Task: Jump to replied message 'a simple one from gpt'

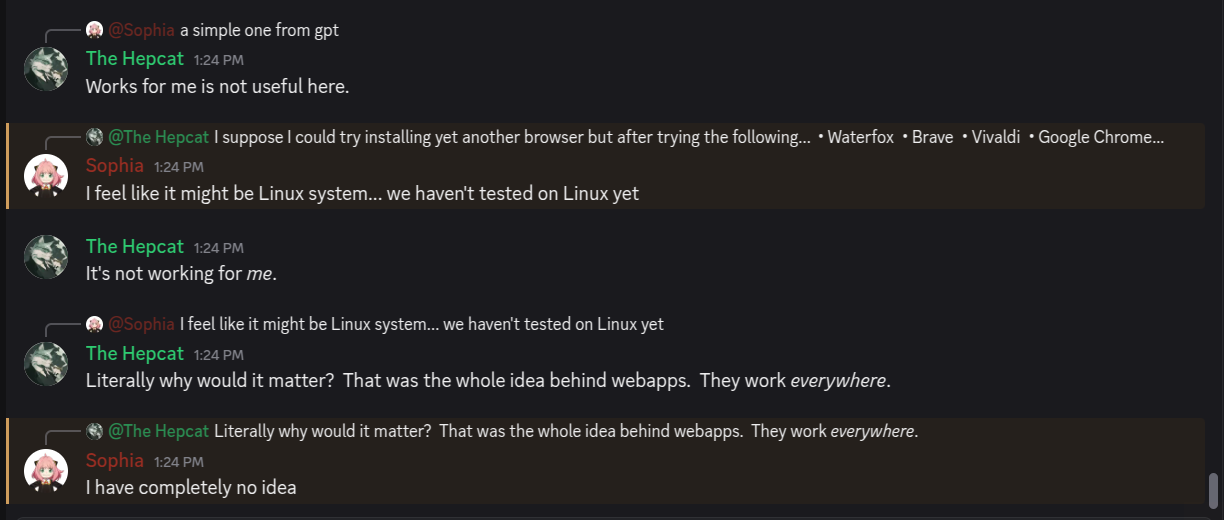Action: 259,30
